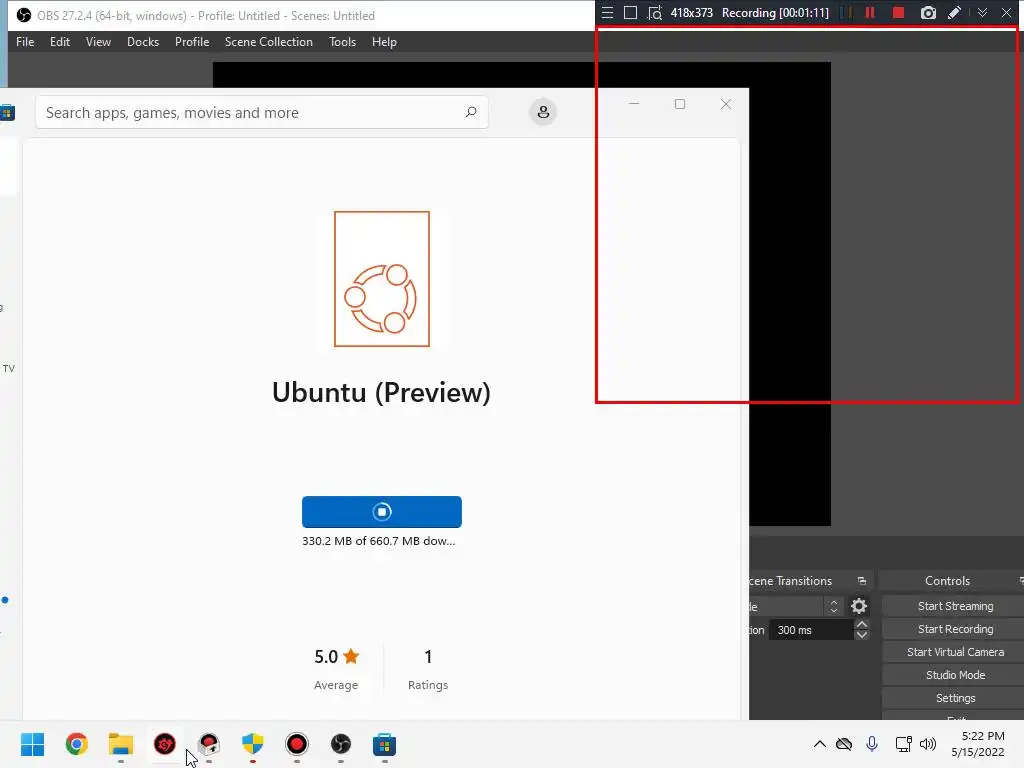The width and height of the screenshot is (1024, 768).
Task: Stop the Ubuntu (Preview) download button
Action: tap(381, 511)
